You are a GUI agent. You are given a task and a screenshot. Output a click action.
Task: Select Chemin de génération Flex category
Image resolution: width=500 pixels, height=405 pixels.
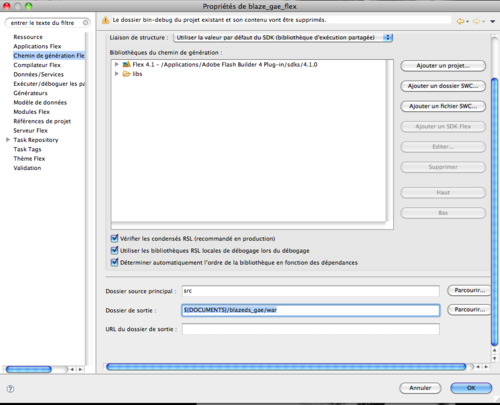[x=49, y=56]
